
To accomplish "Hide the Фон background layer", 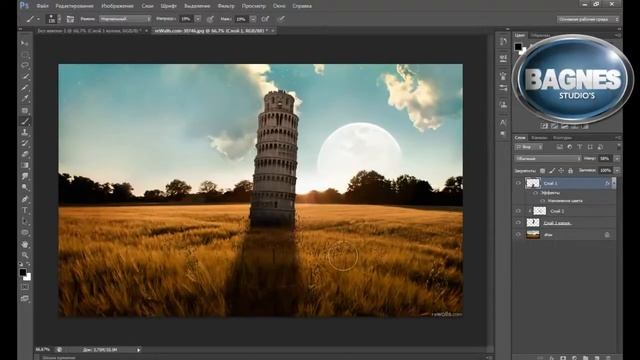I will click(x=518, y=234).
